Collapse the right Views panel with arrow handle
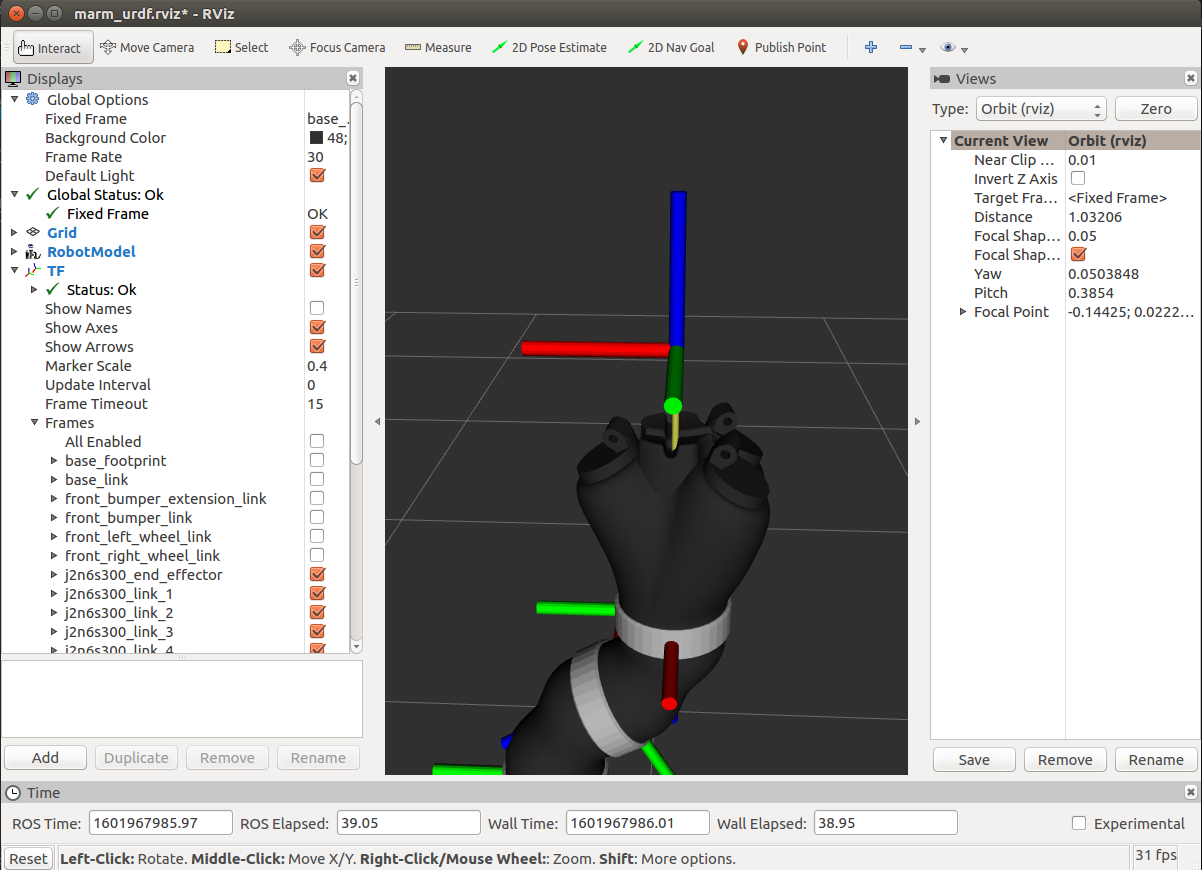Screen dimensions: 1202x870 click(x=918, y=422)
